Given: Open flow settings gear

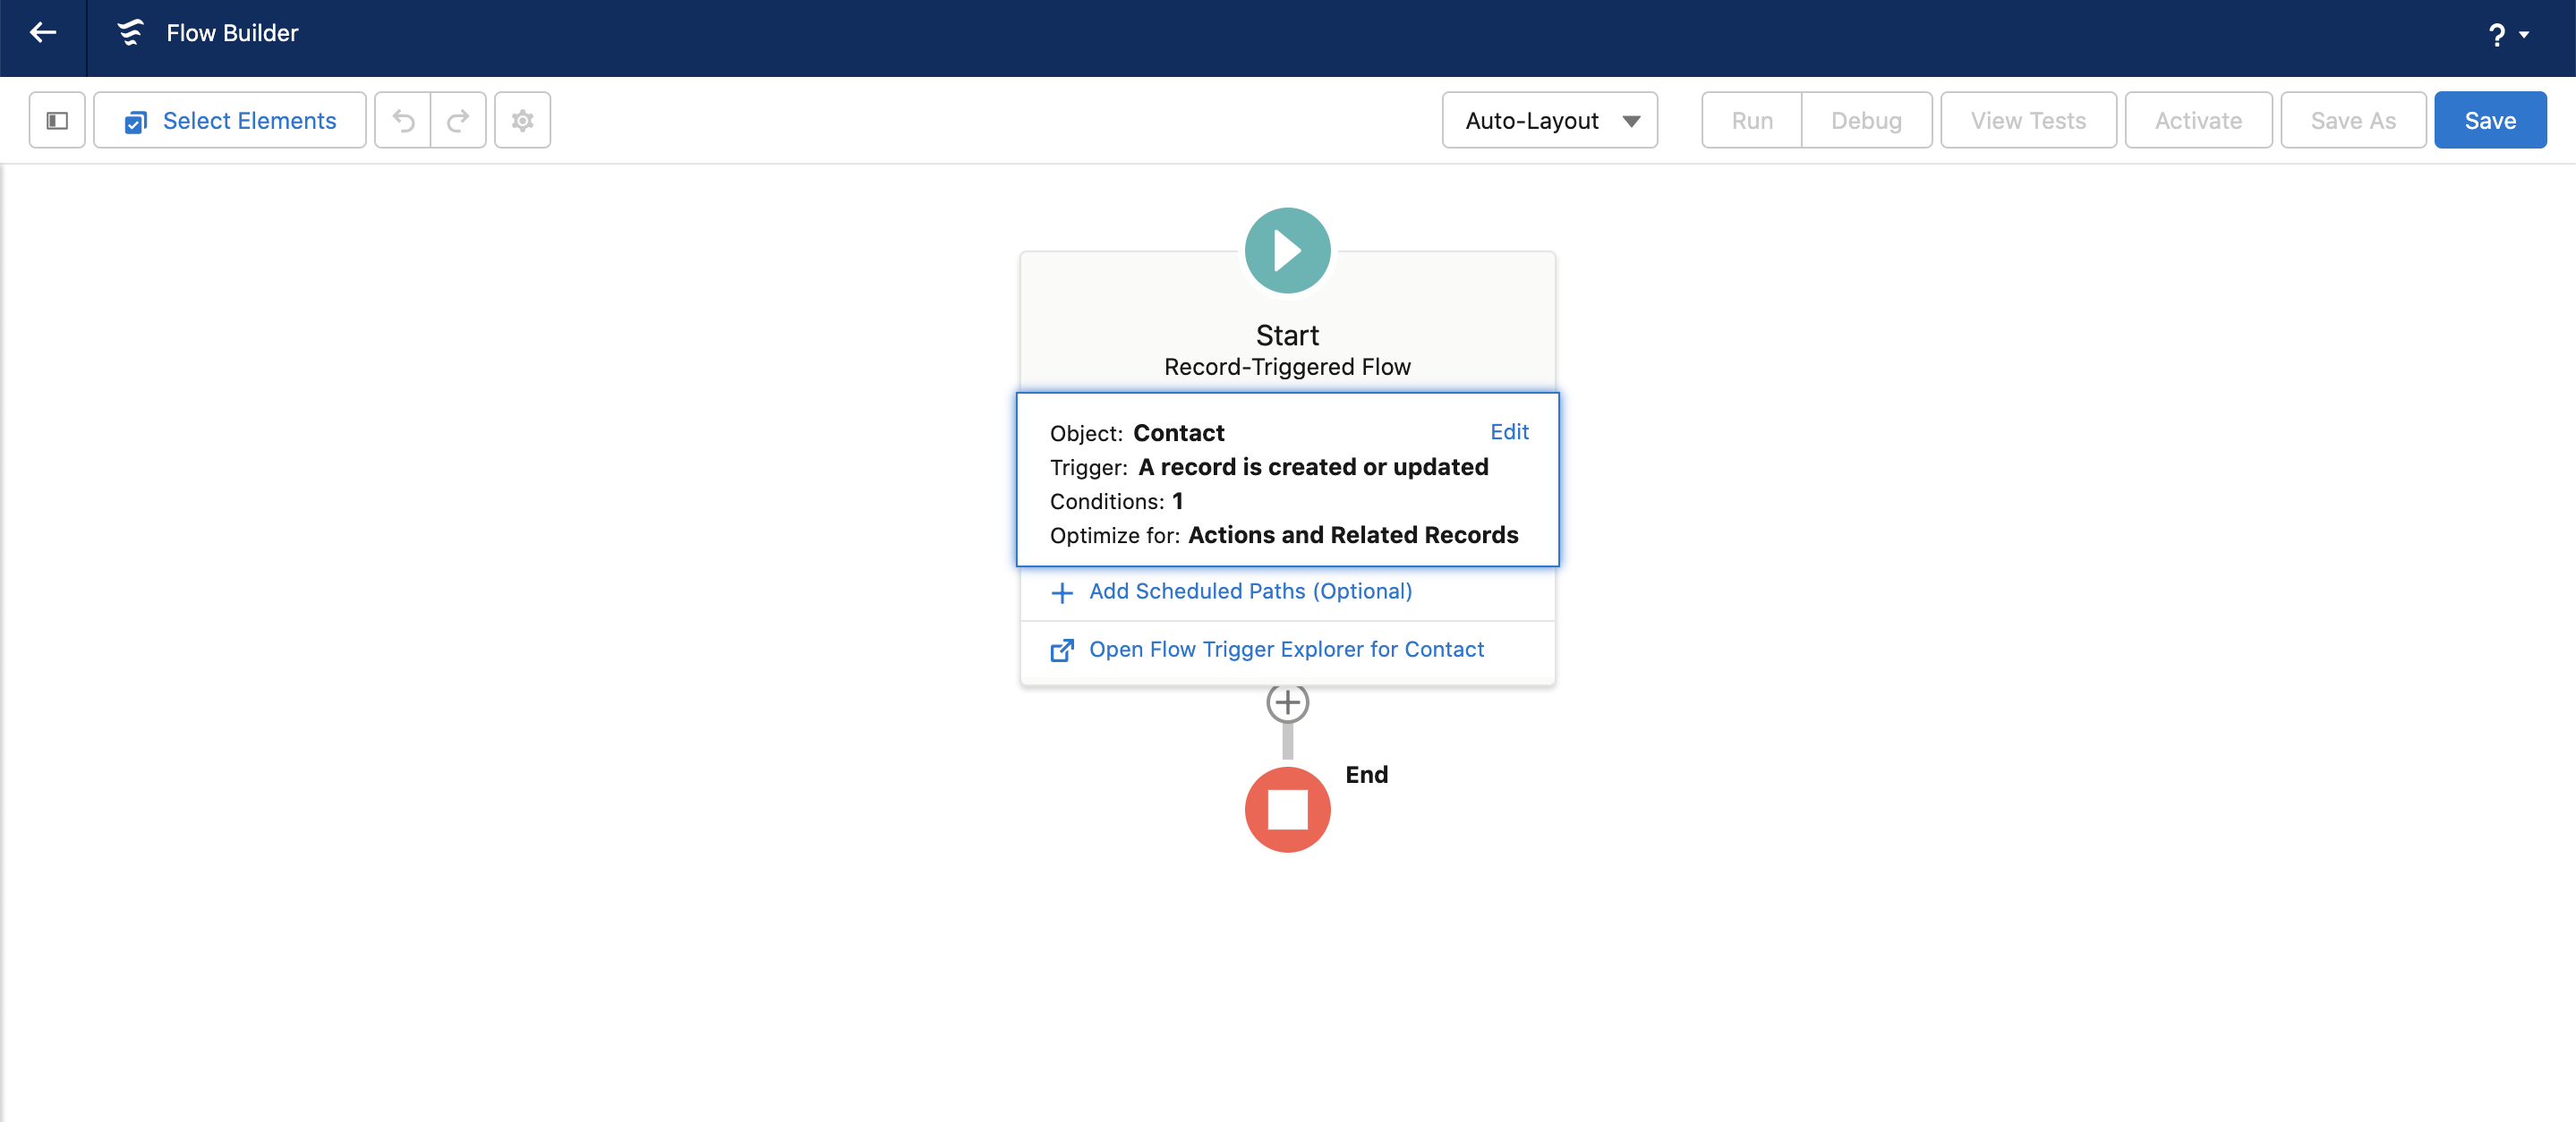Looking at the screenshot, I should click(x=522, y=121).
